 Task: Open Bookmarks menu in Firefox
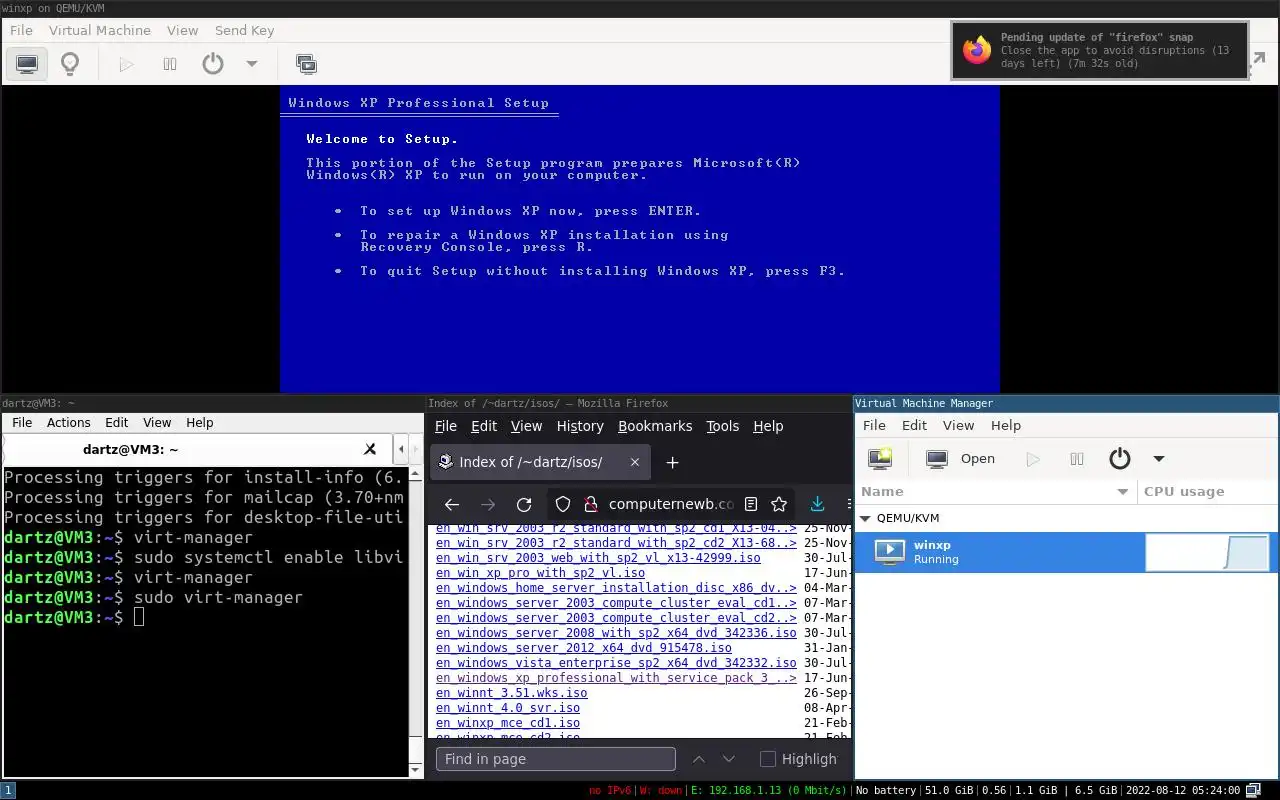(655, 426)
